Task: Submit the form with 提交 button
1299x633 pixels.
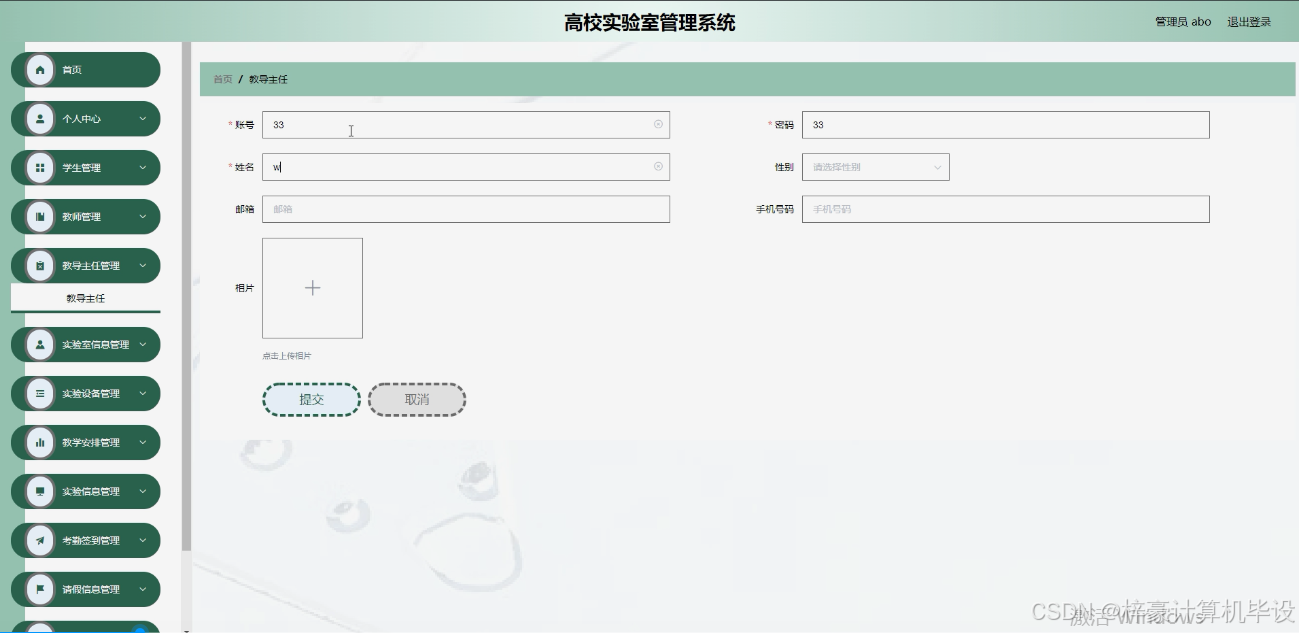Action: click(311, 399)
